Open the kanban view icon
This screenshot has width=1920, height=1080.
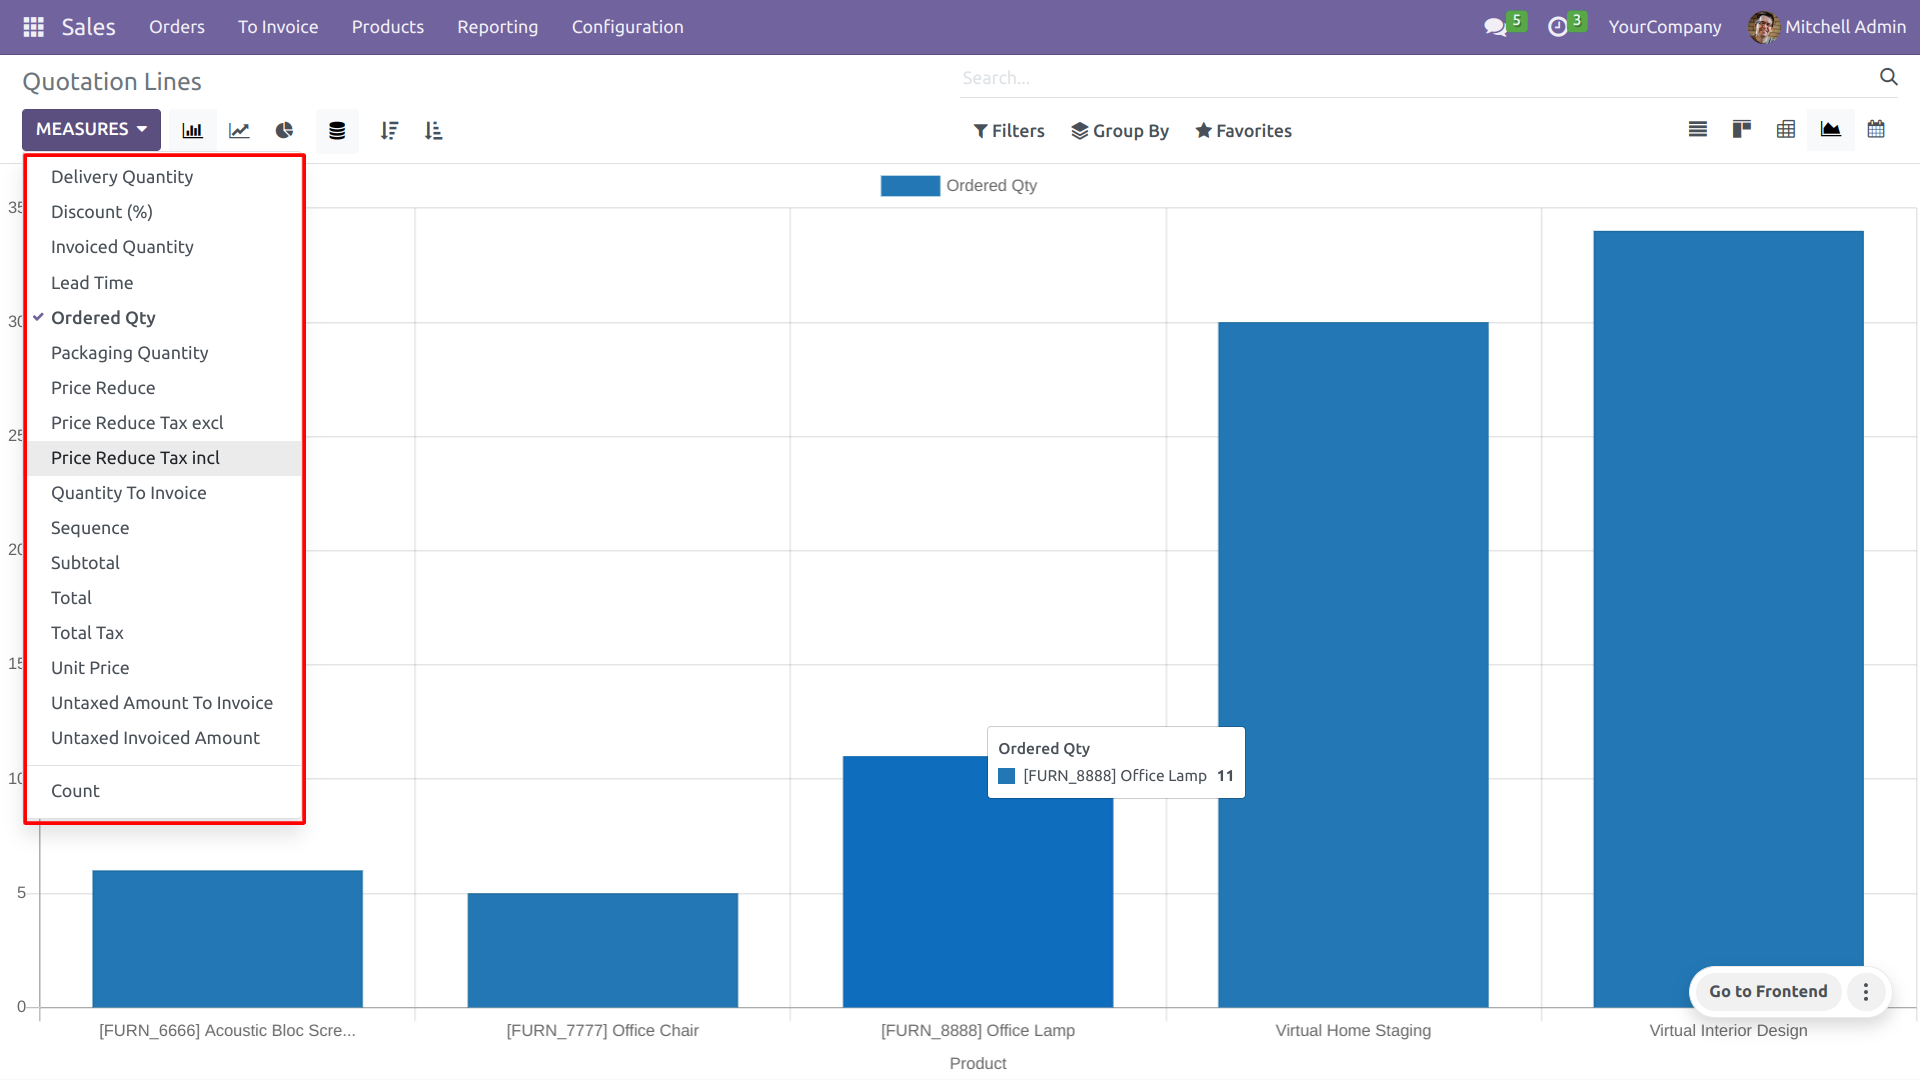pyautogui.click(x=1741, y=129)
